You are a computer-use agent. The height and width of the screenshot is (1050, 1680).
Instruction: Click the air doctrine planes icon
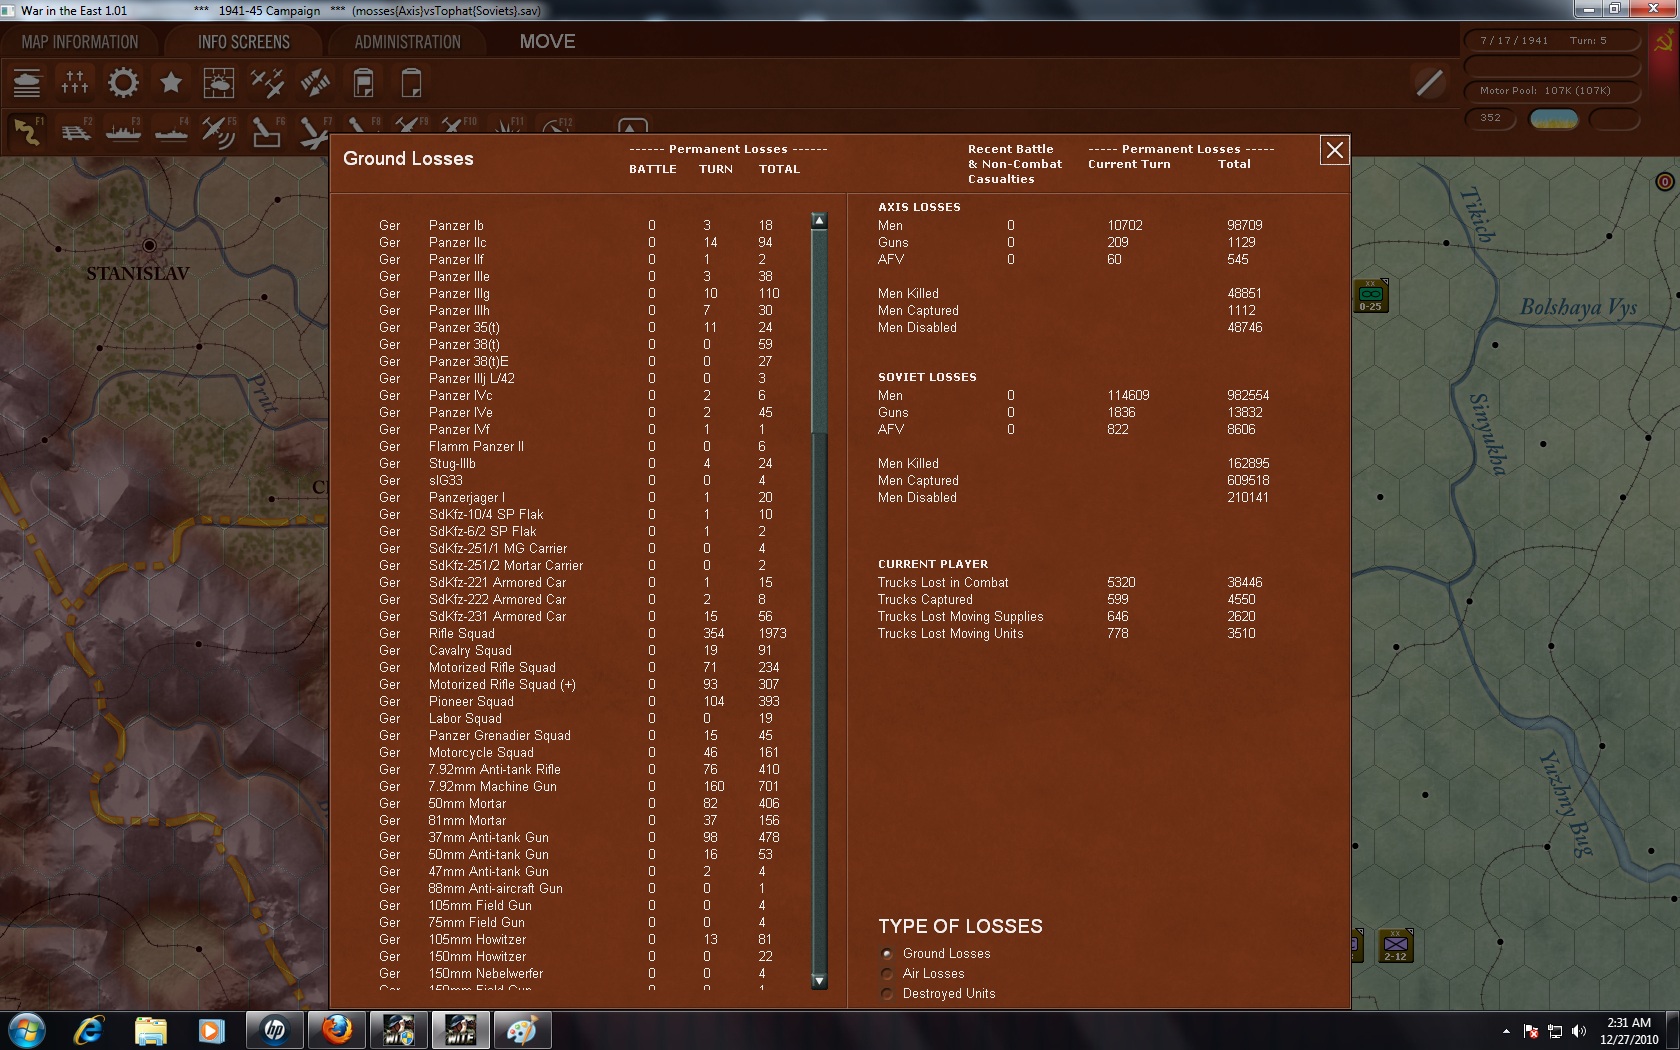(267, 83)
